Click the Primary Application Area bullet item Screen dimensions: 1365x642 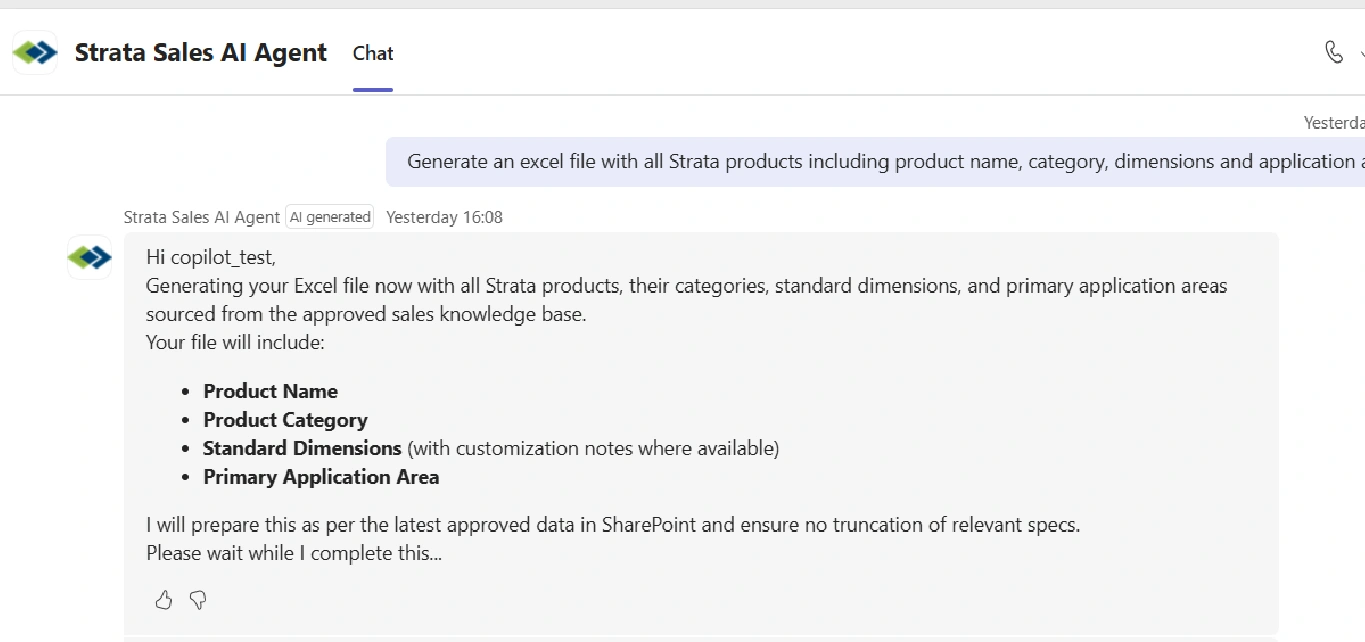pyautogui.click(x=321, y=477)
